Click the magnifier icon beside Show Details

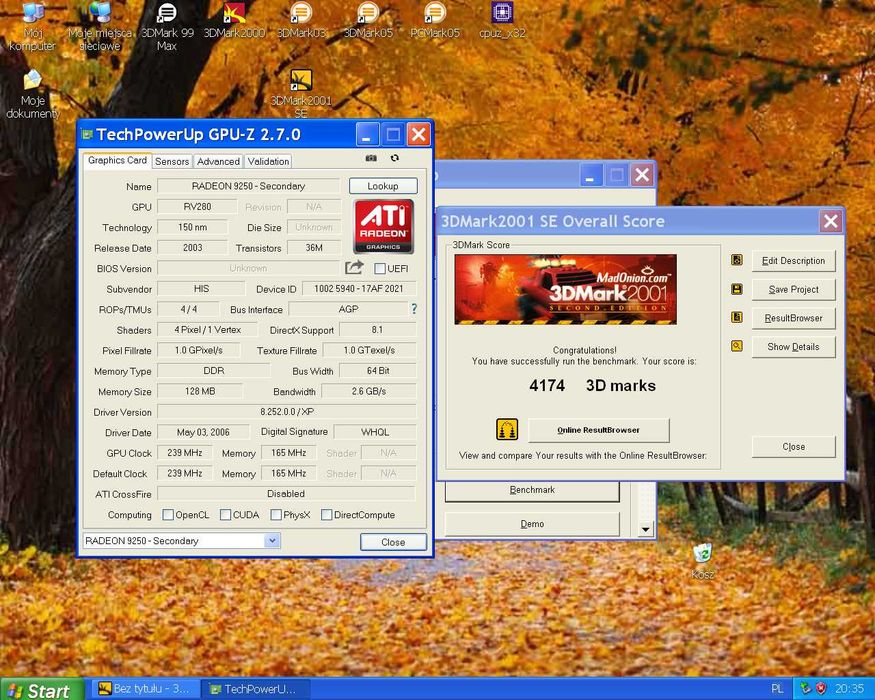click(x=737, y=346)
